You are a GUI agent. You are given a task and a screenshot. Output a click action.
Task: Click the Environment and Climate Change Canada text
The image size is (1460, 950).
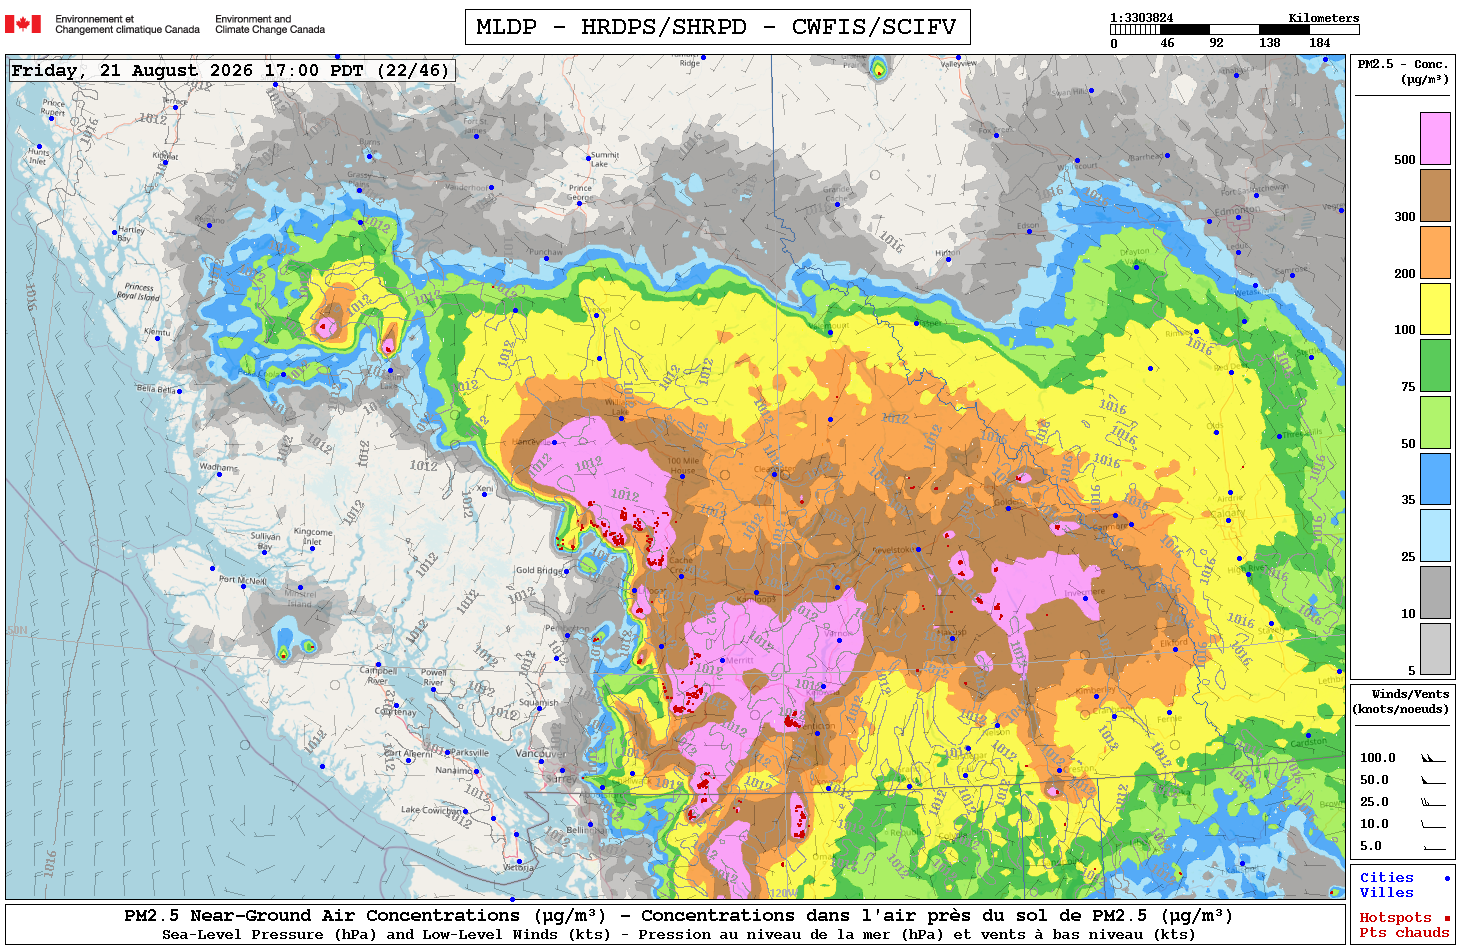click(270, 24)
